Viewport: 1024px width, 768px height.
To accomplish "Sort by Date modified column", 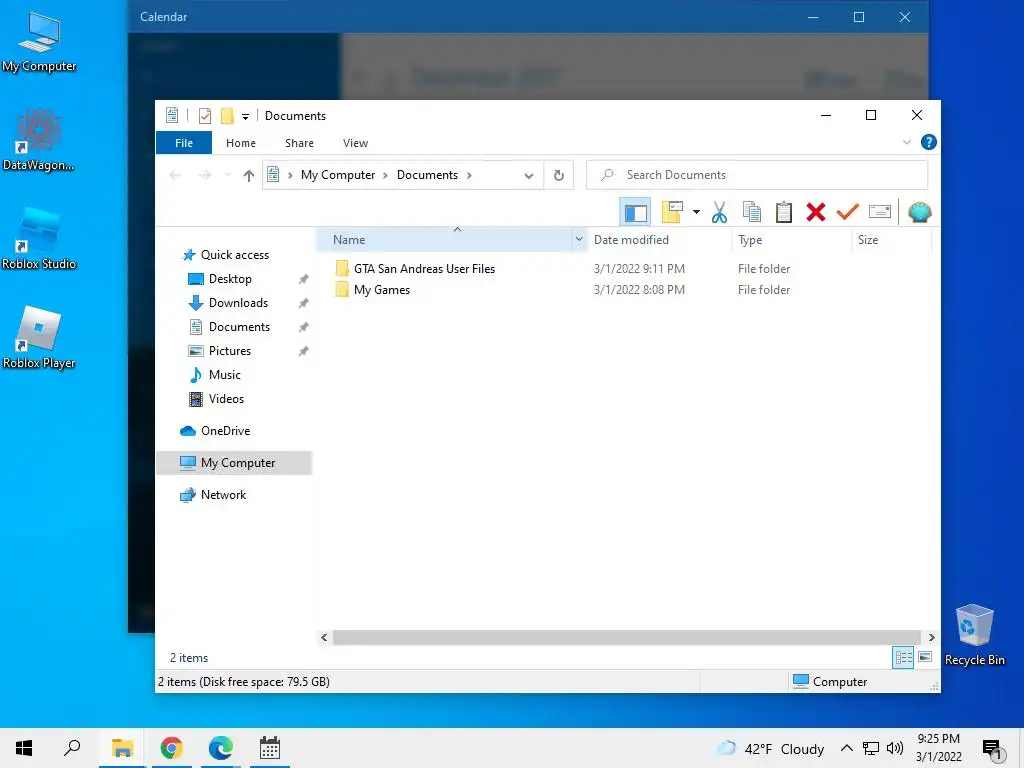I will tap(631, 240).
